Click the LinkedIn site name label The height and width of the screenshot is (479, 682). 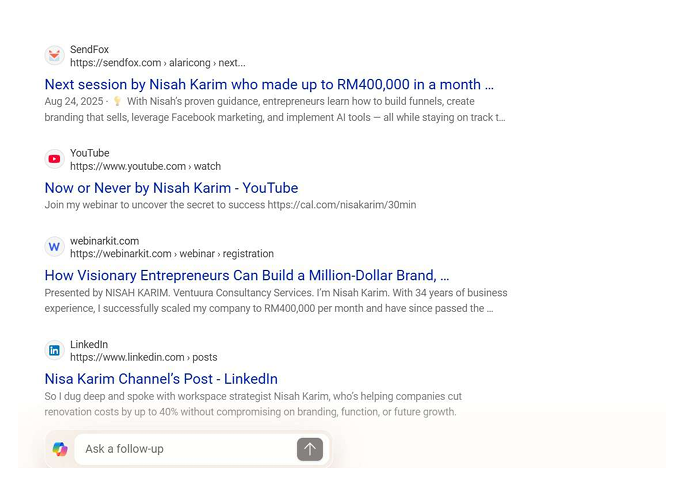[x=89, y=345]
